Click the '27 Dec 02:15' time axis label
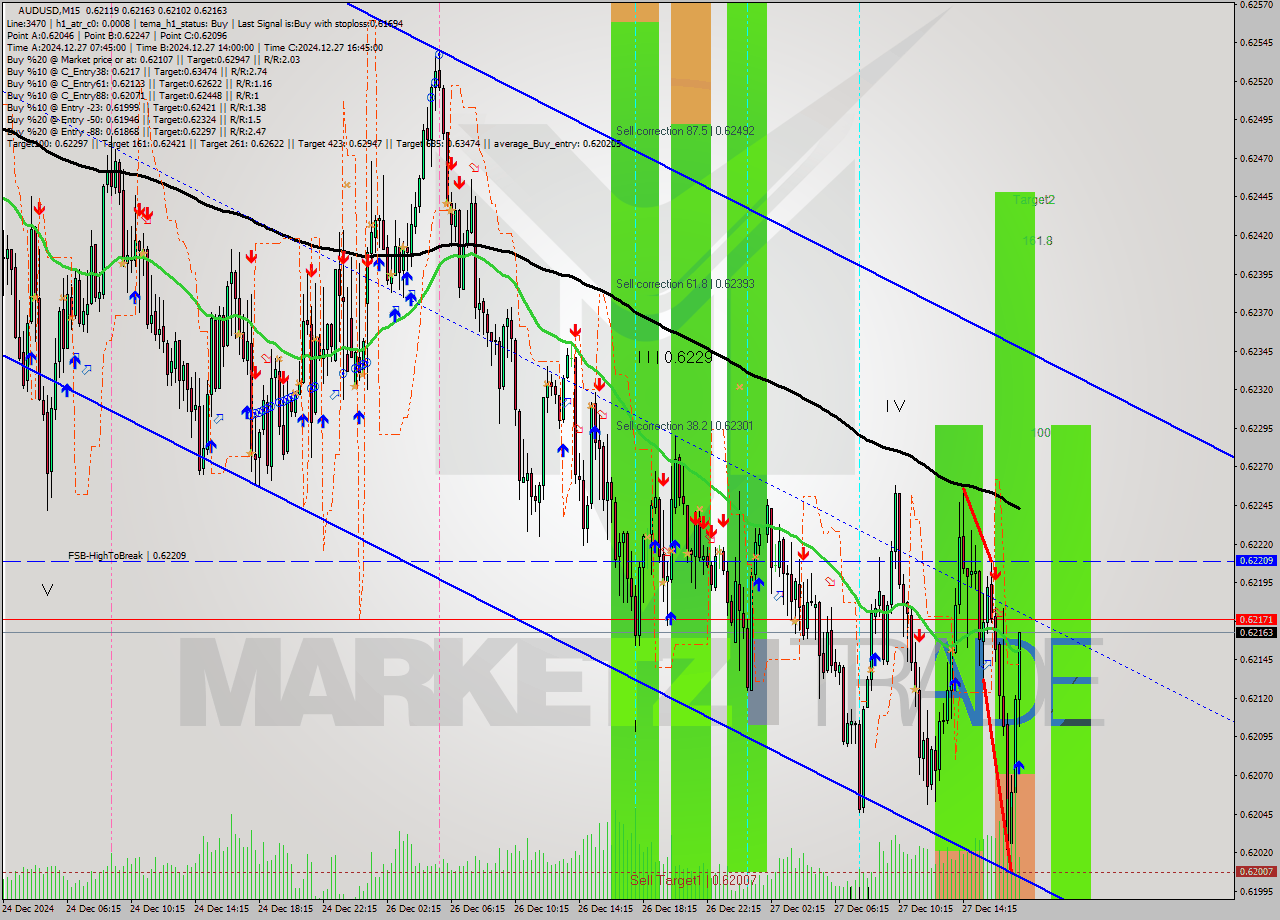The height and width of the screenshot is (920, 1280). click(x=797, y=909)
